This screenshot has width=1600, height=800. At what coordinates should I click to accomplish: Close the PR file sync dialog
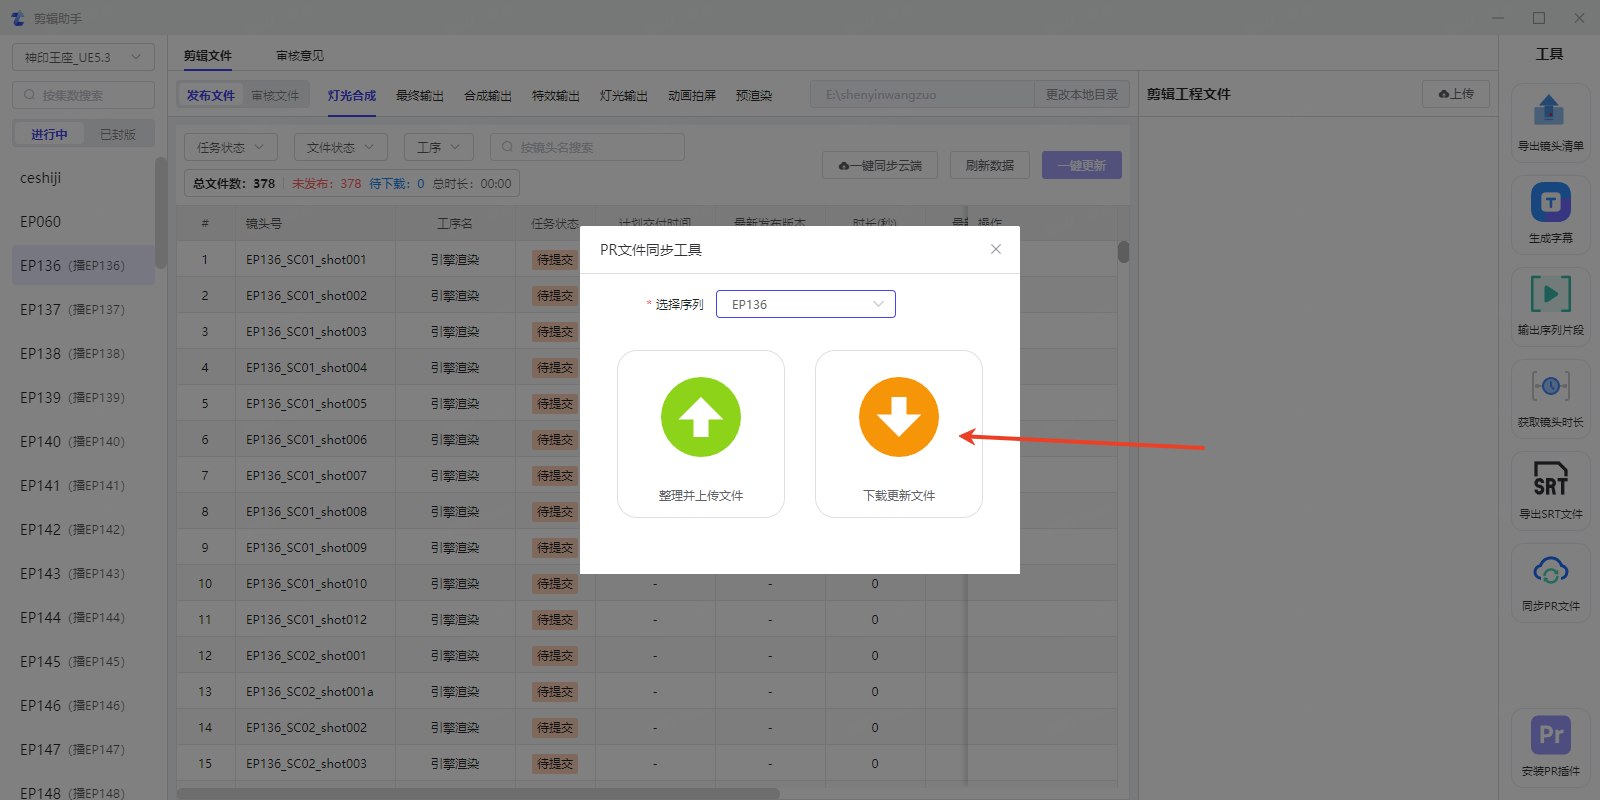tap(995, 249)
